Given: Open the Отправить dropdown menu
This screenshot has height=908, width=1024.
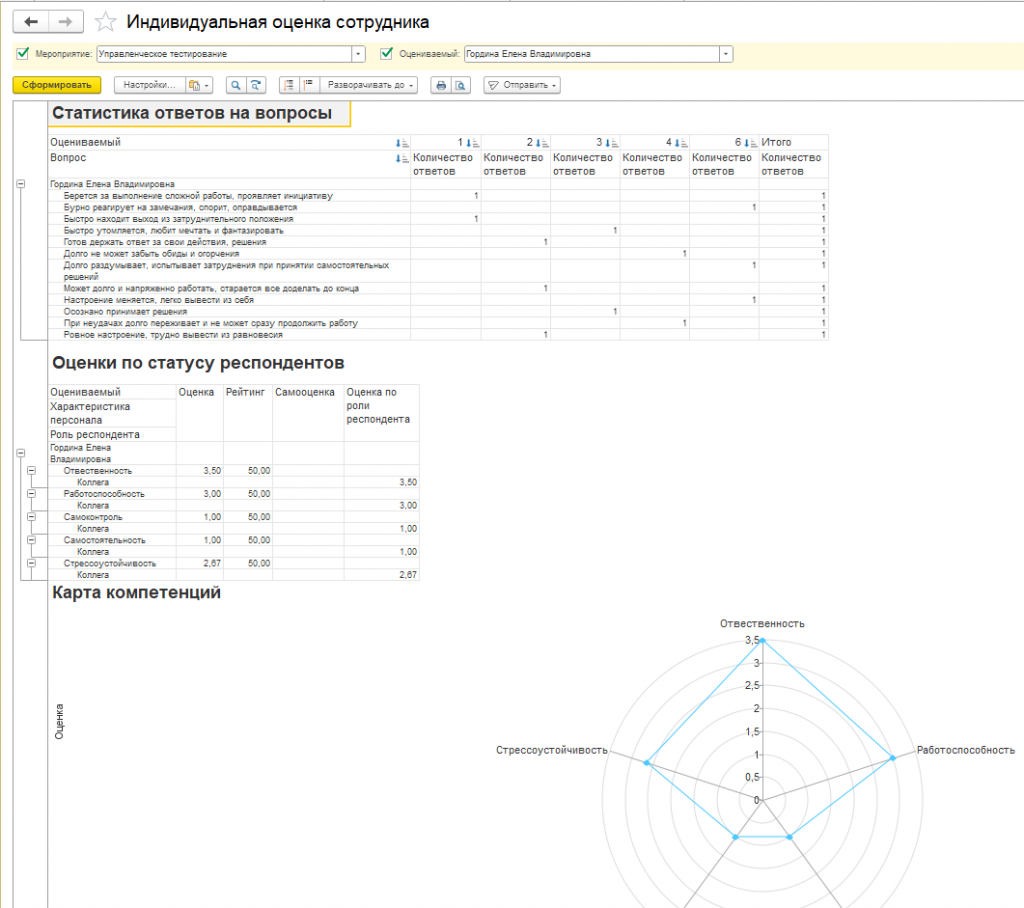Looking at the screenshot, I should [x=522, y=85].
